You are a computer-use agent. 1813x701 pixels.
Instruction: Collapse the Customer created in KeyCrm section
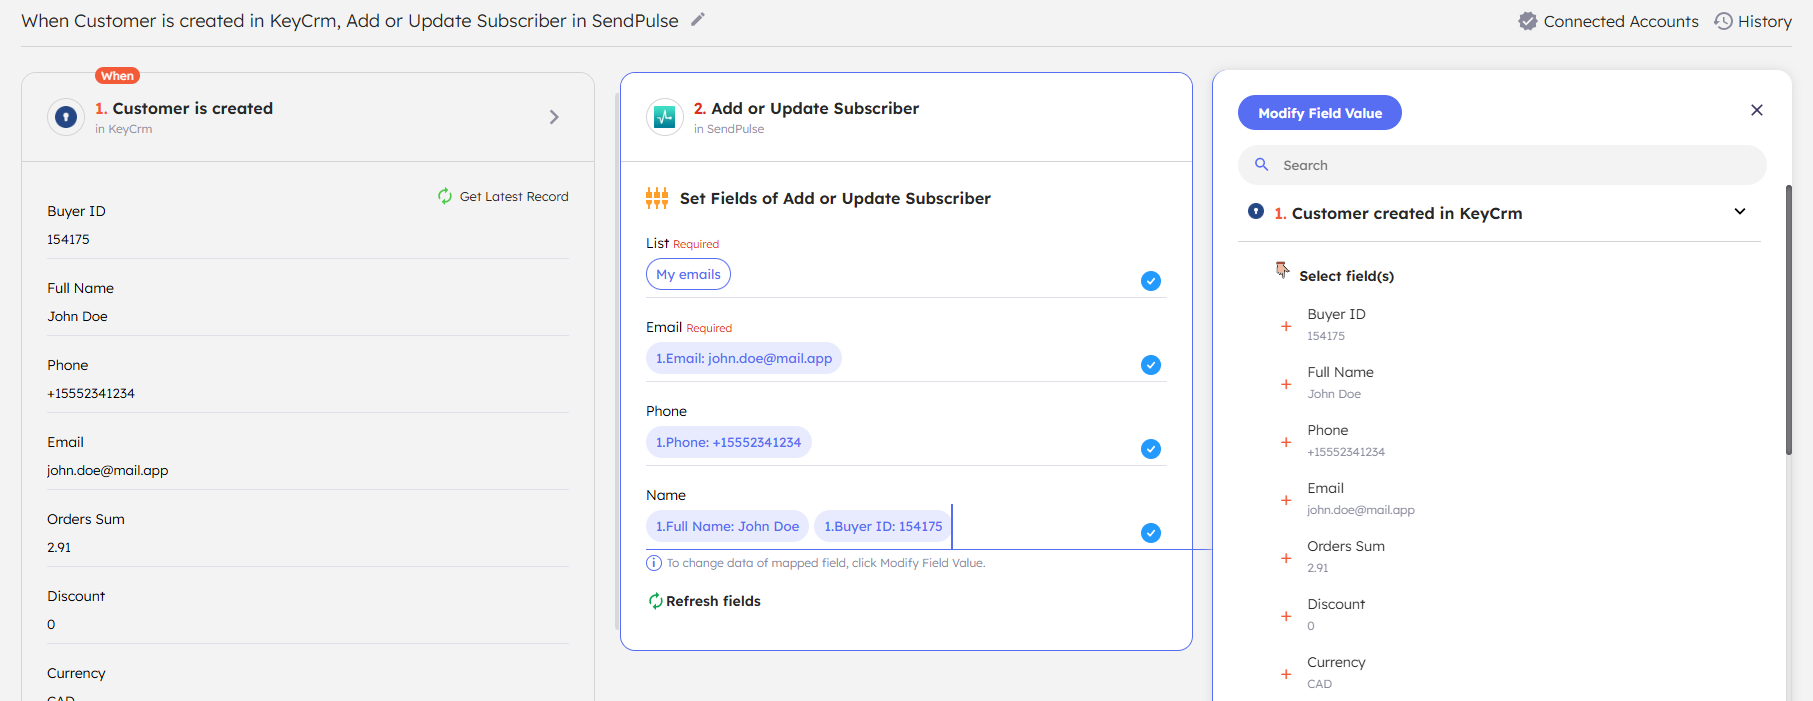(x=1740, y=211)
